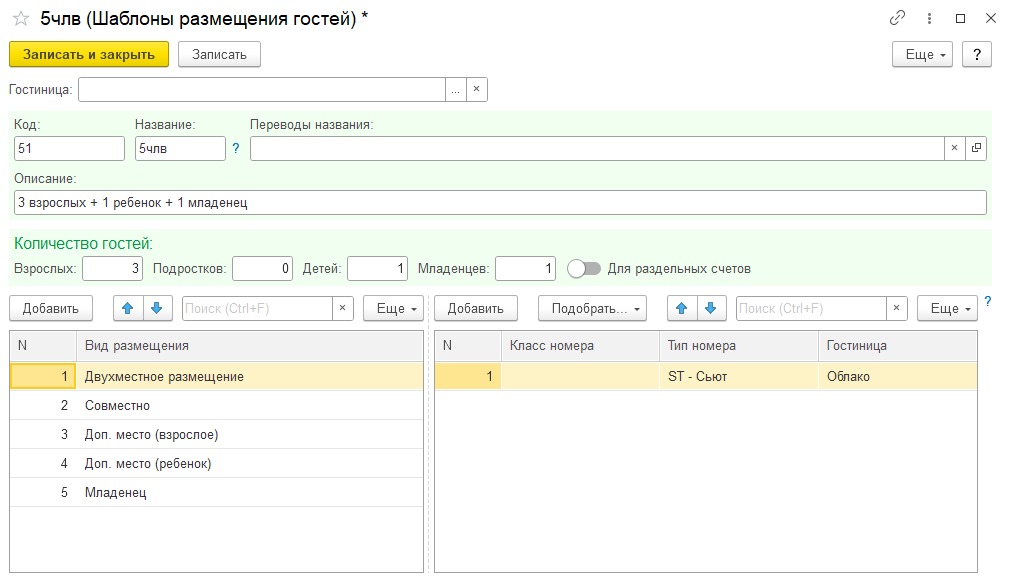The height and width of the screenshot is (585, 1009).
Task: Click the Записать button
Action: (219, 55)
